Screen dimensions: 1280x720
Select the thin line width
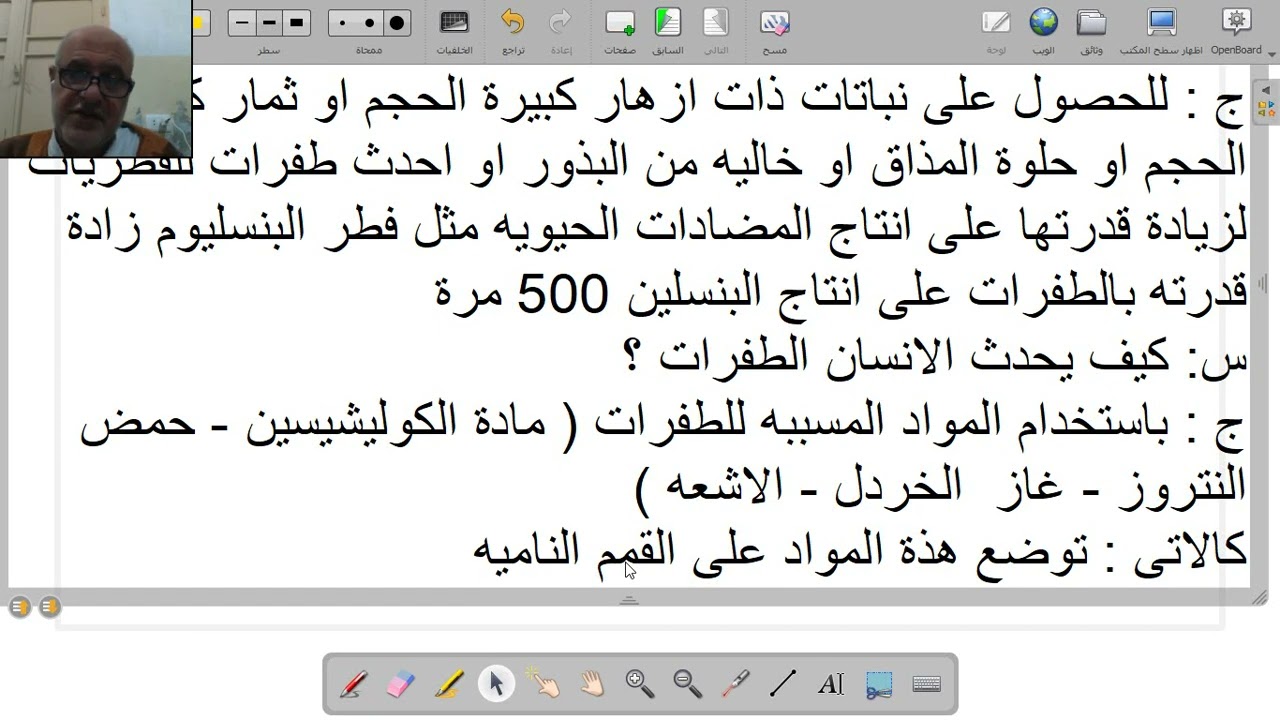[x=242, y=22]
